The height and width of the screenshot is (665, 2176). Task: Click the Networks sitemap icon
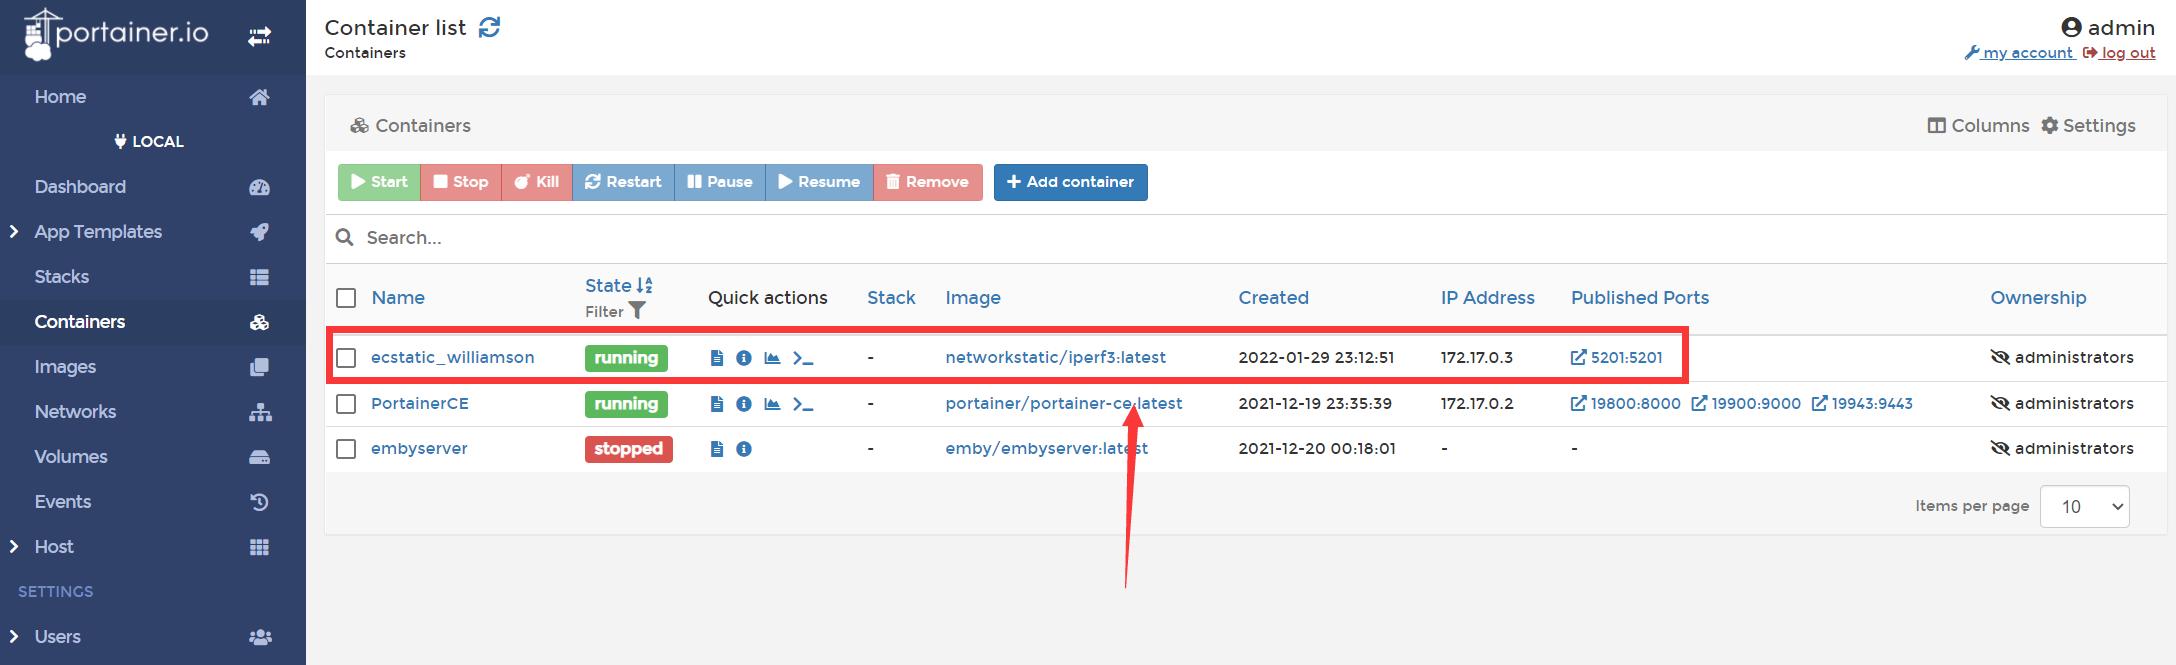pos(260,412)
